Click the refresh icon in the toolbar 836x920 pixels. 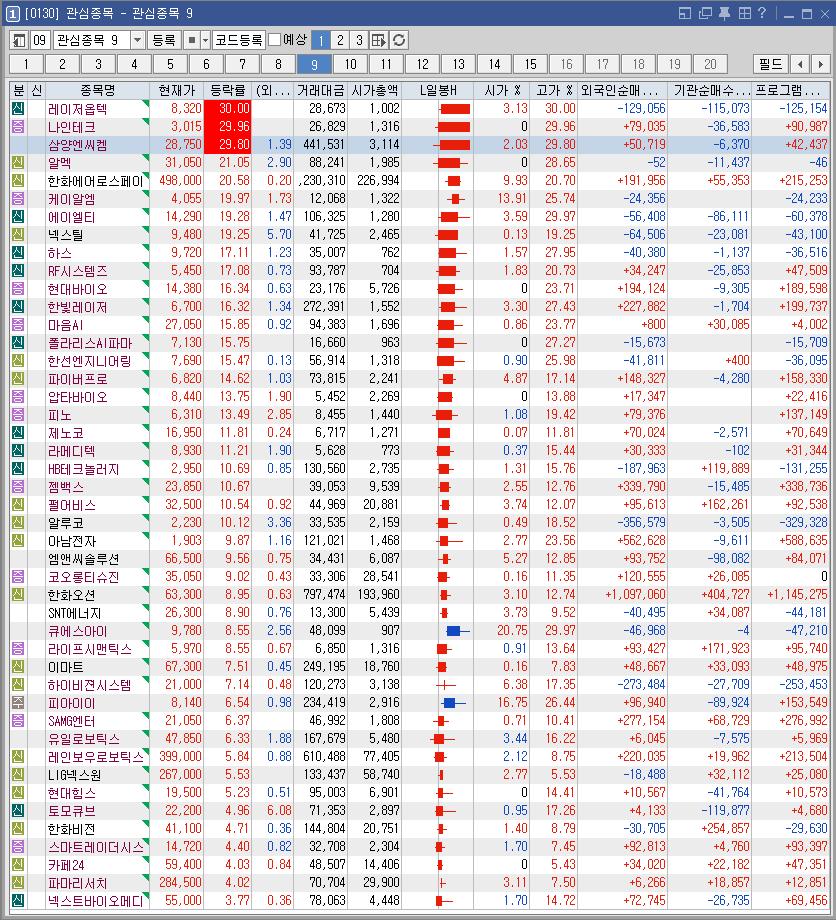click(x=399, y=40)
